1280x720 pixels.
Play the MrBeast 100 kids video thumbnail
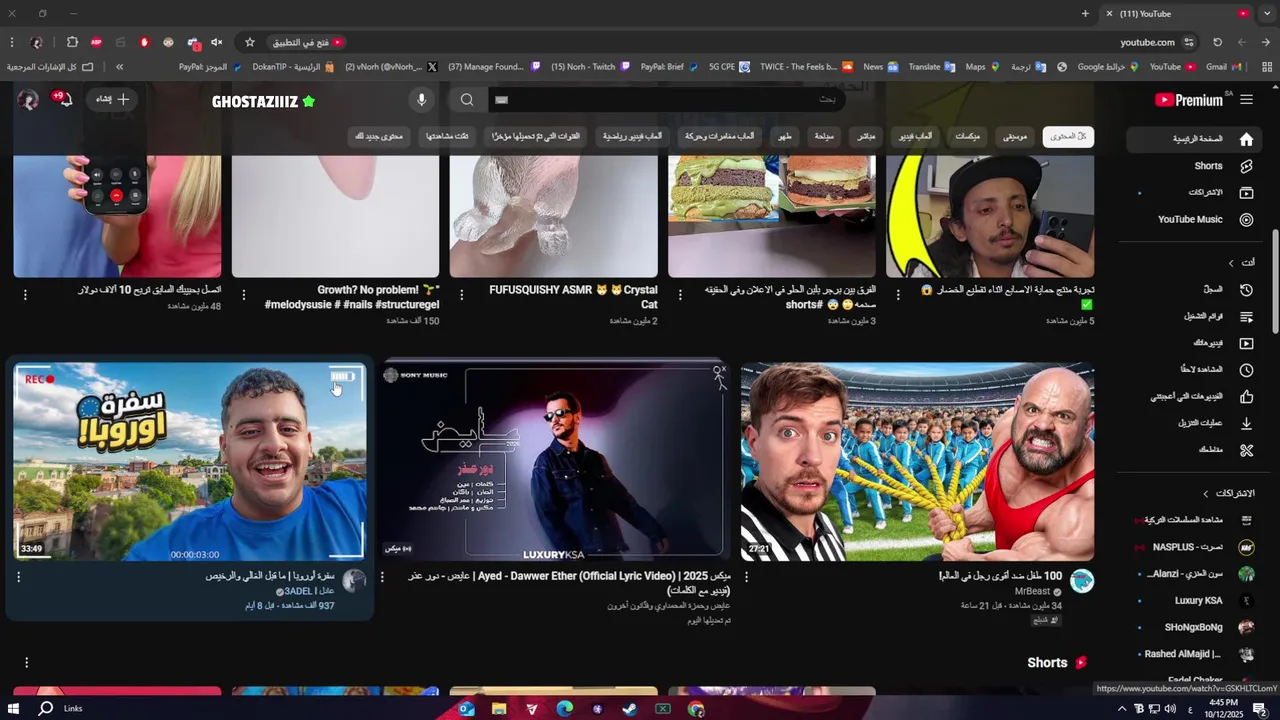[917, 462]
